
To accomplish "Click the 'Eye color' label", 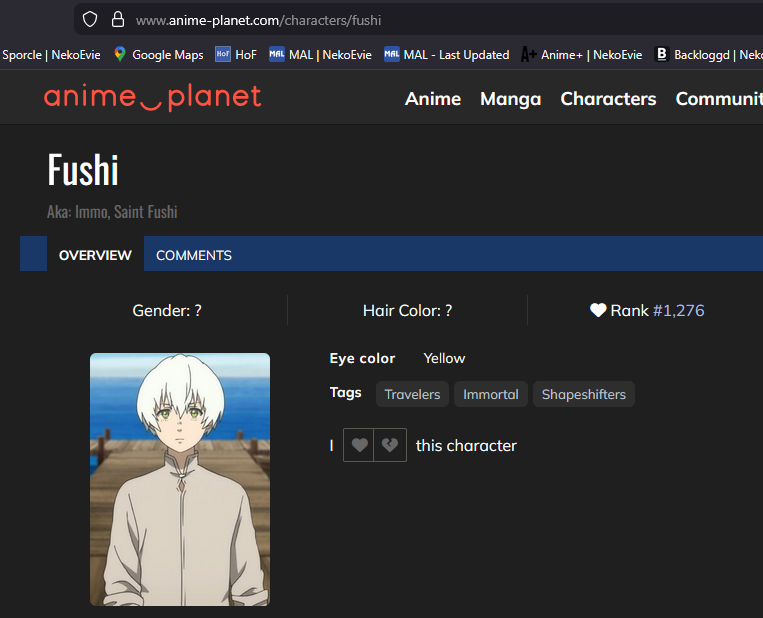I will [x=362, y=358].
